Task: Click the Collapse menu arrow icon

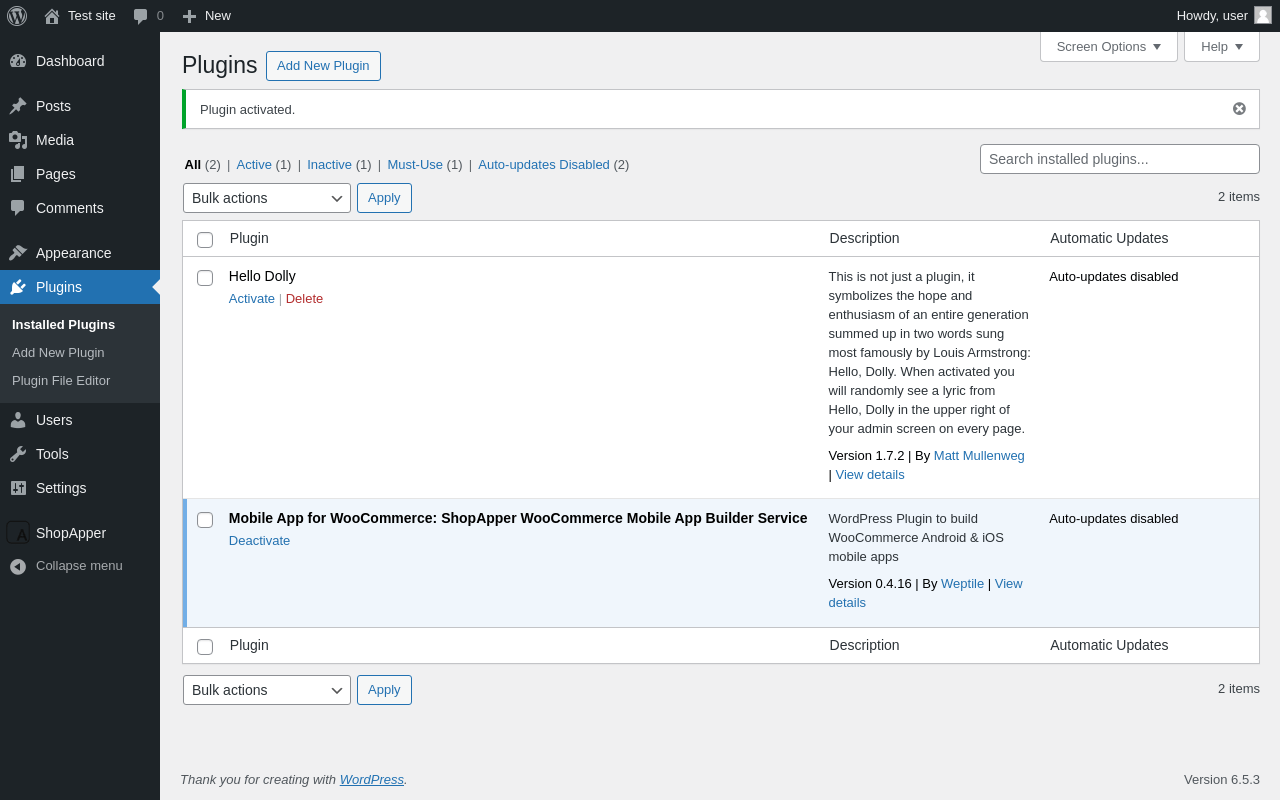Action: click(x=18, y=566)
